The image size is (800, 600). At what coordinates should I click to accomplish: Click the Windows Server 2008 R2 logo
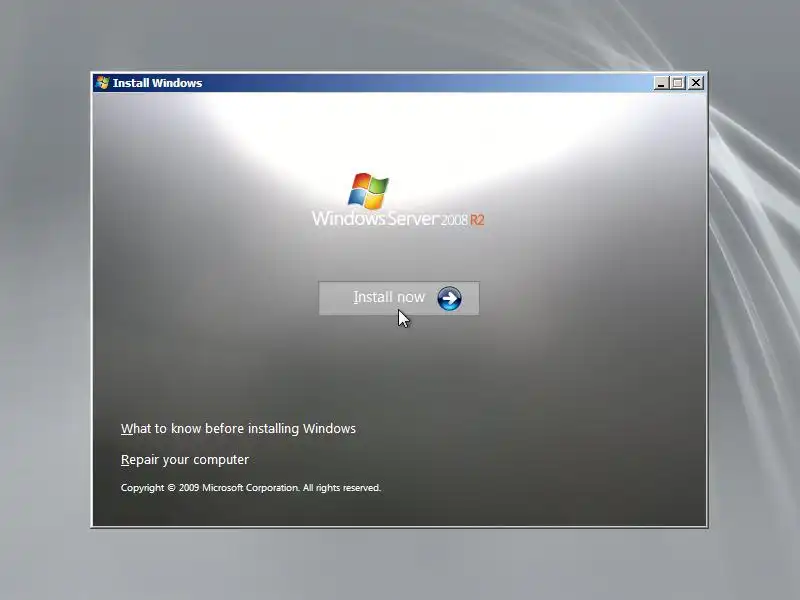pyautogui.click(x=398, y=200)
